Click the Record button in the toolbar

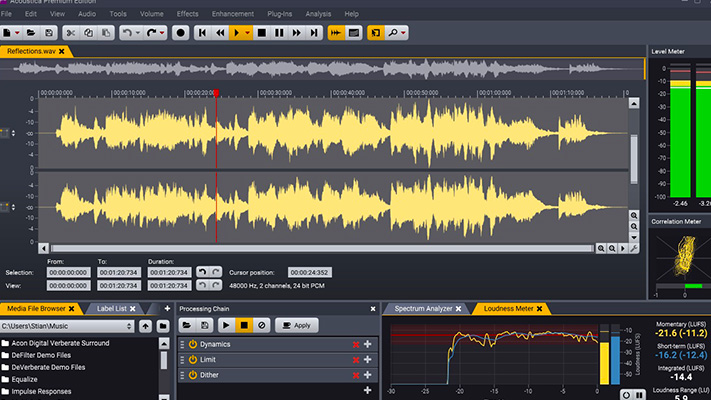pyautogui.click(x=181, y=33)
